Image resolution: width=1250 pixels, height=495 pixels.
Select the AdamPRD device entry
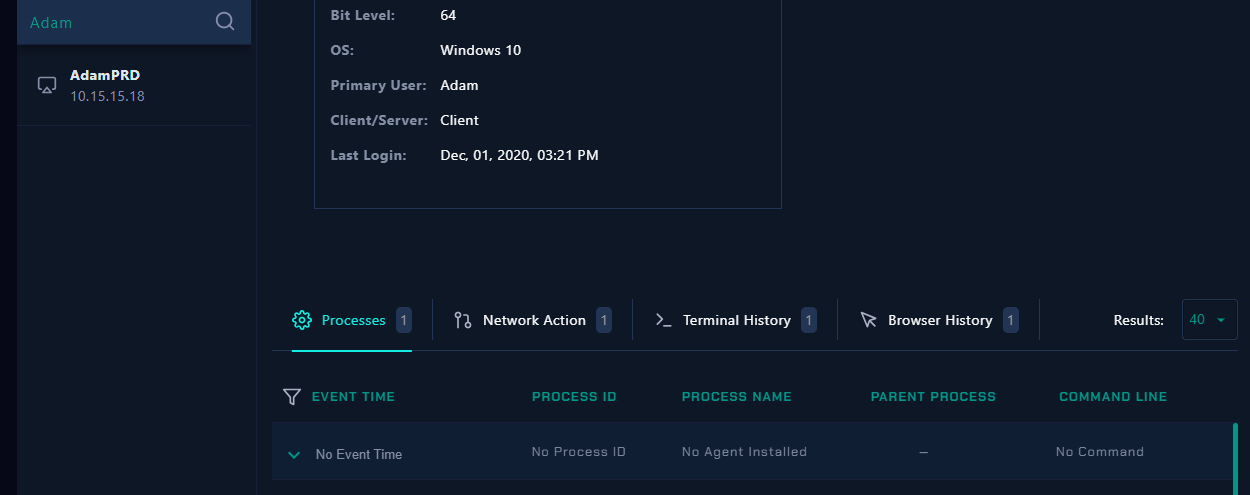click(x=134, y=86)
